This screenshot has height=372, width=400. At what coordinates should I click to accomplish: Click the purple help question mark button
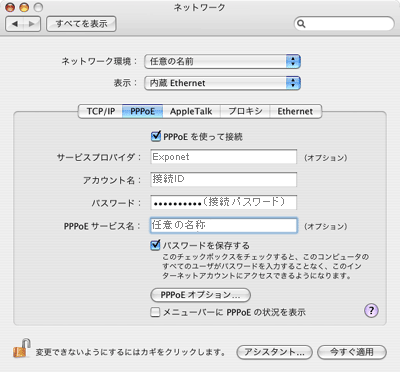pos(371,311)
